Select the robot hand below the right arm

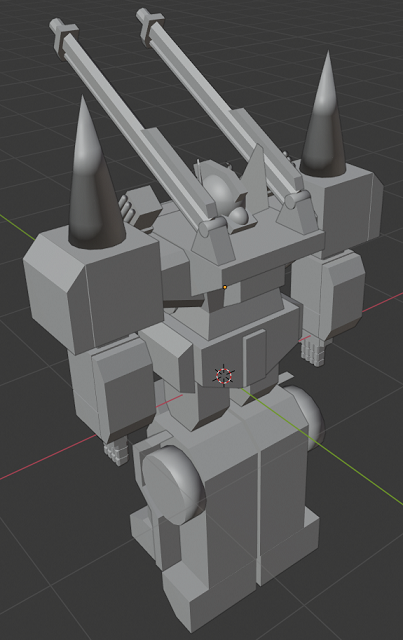[314, 350]
